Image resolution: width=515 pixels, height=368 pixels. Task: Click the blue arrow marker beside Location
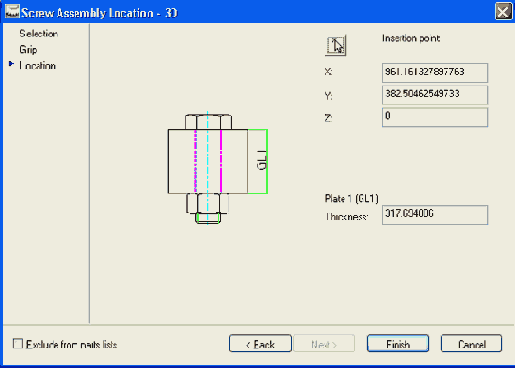[11, 64]
